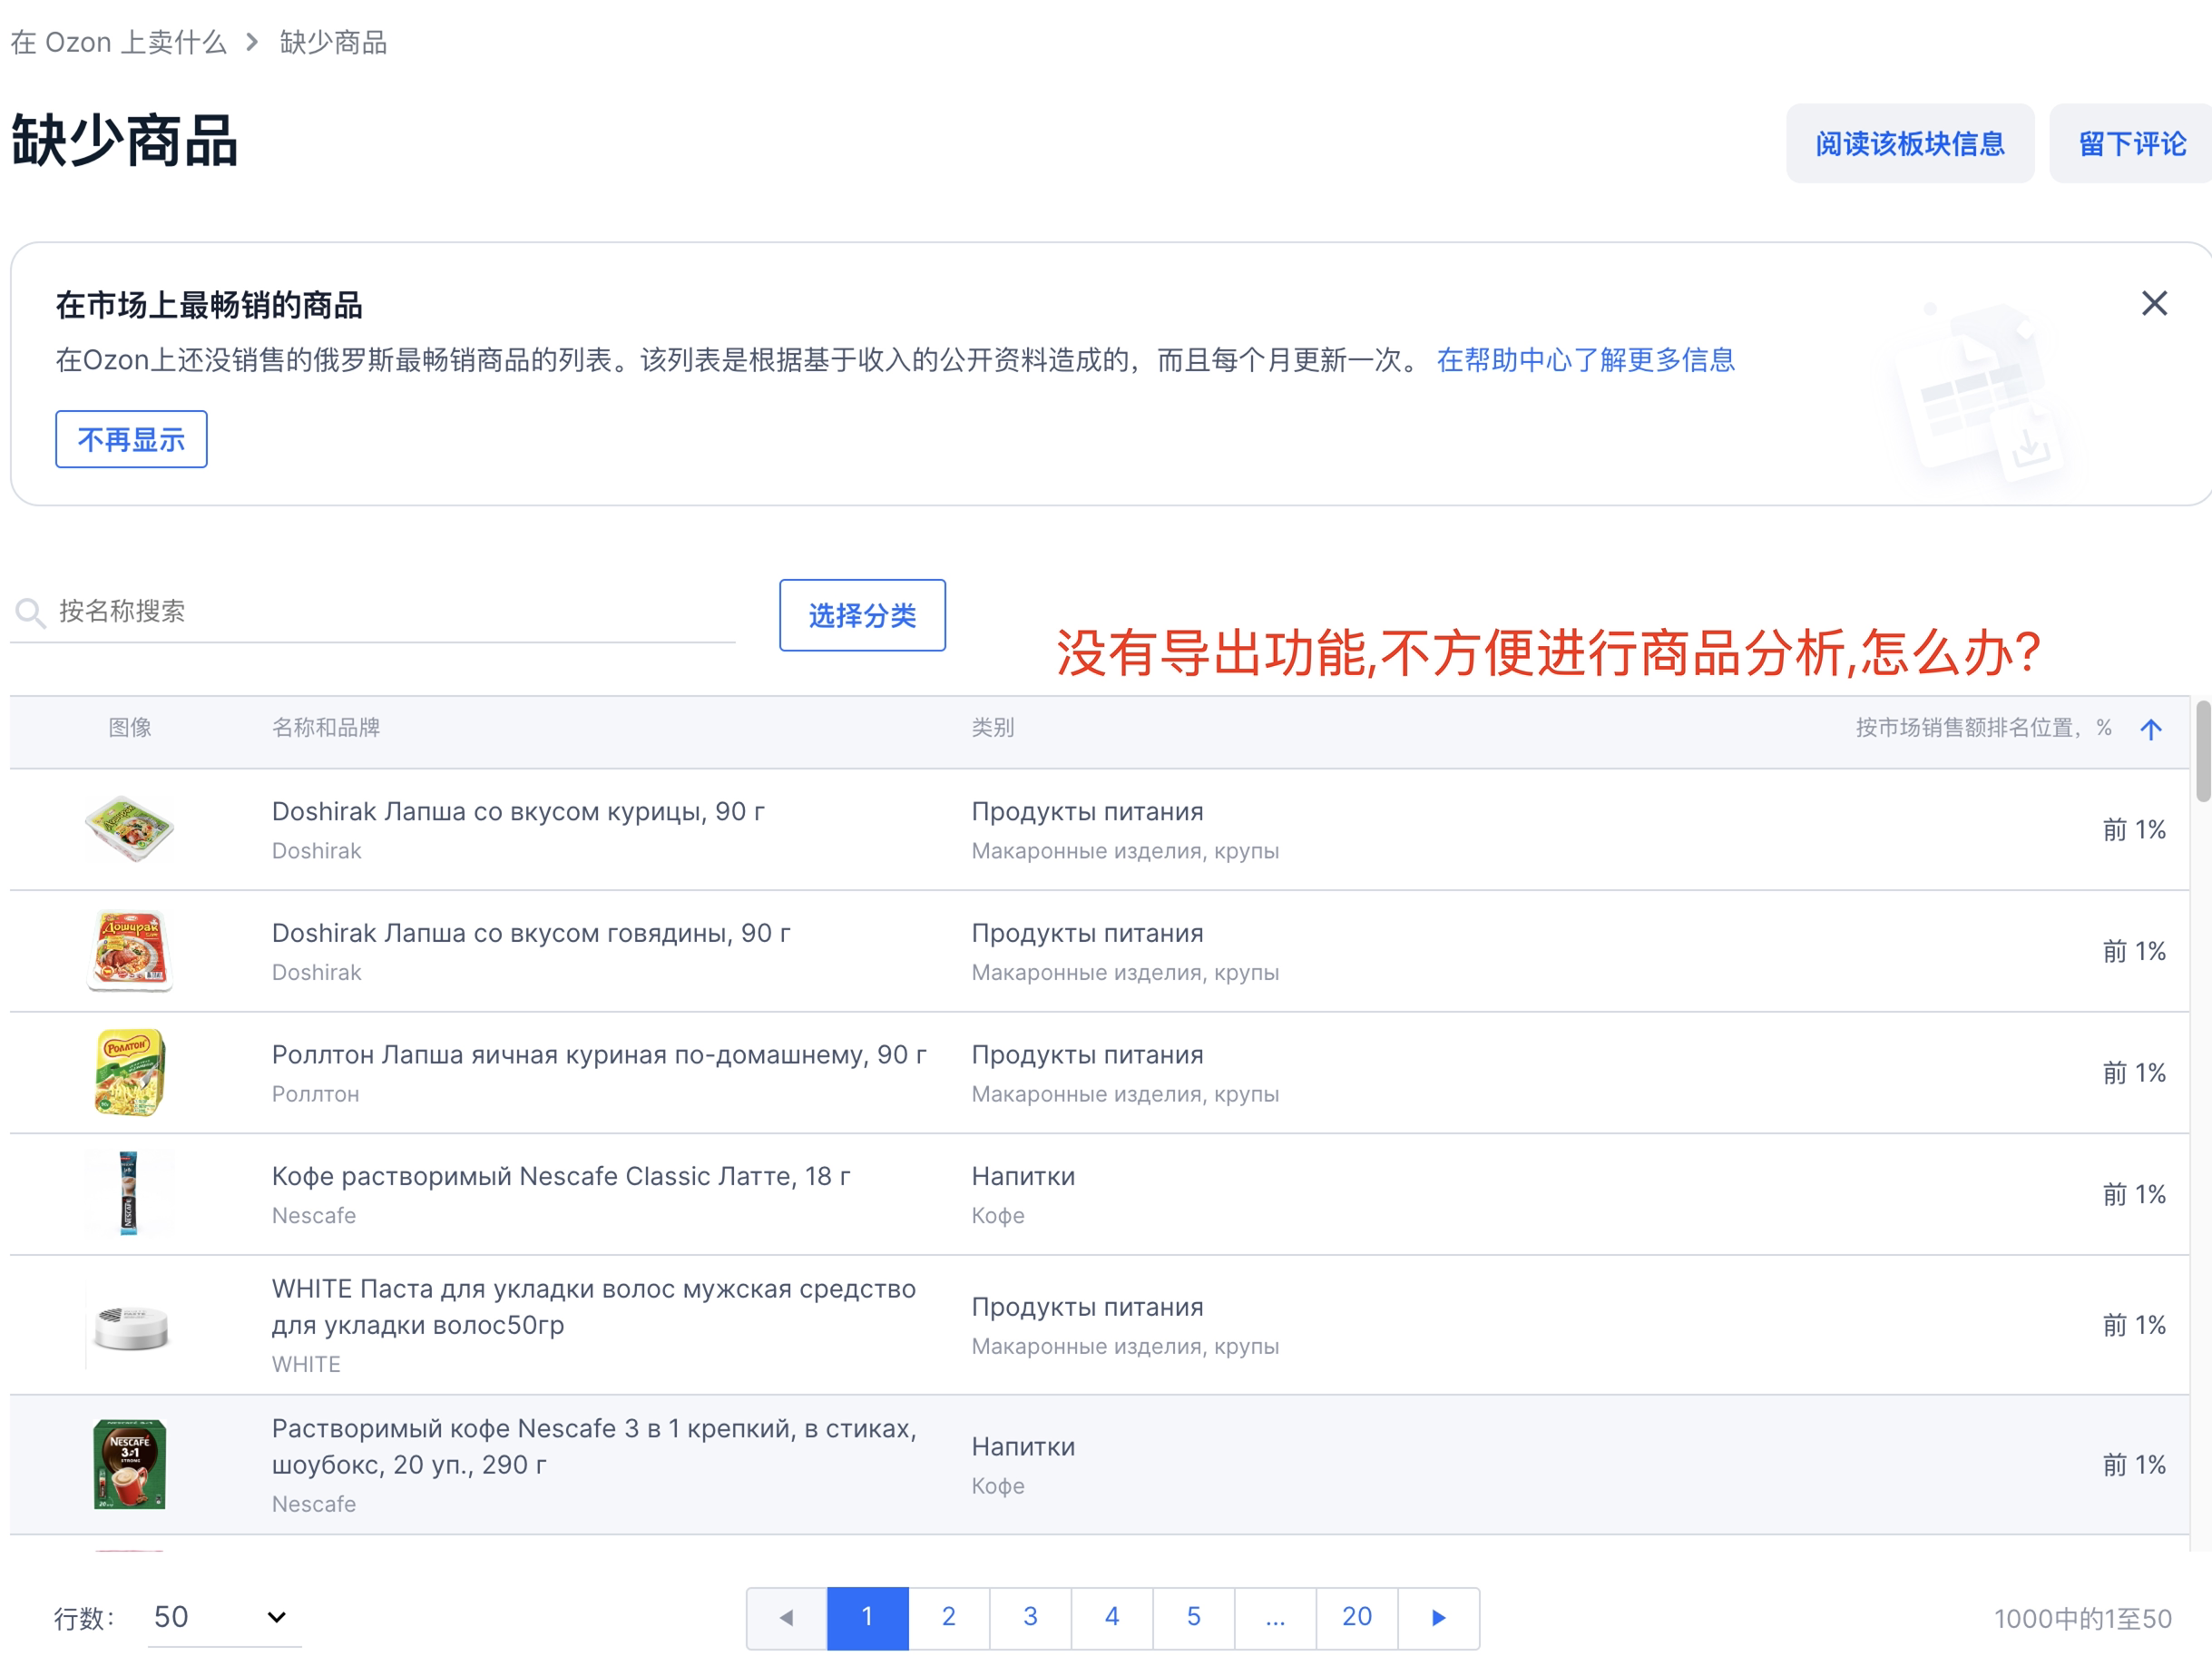This screenshot has width=2212, height=1666.
Task: Go to next page with right arrow
Action: coord(1437,1617)
